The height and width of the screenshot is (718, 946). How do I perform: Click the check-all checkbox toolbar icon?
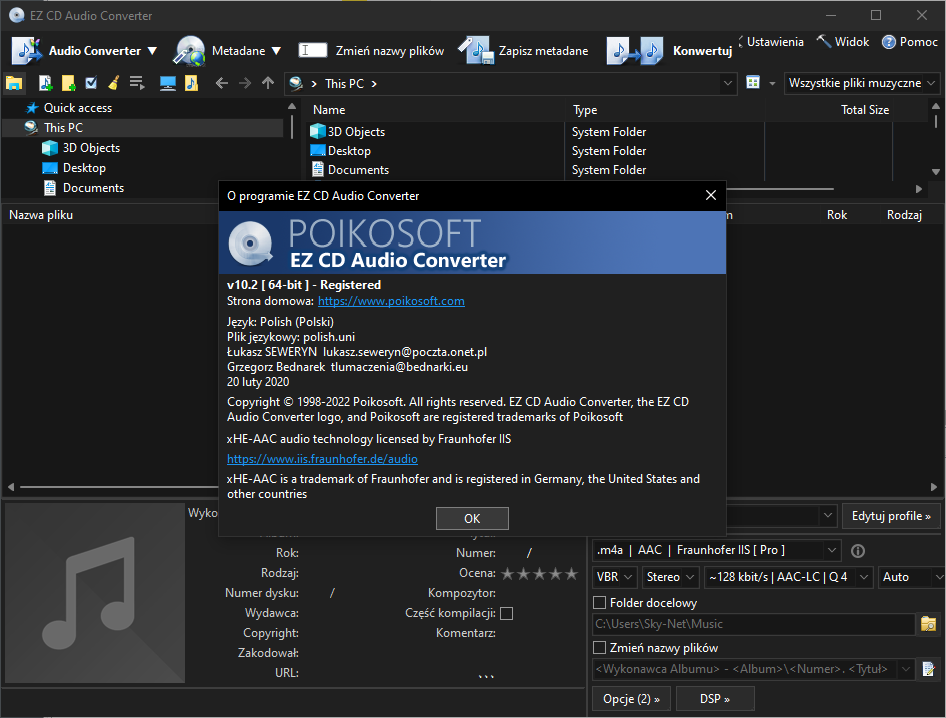click(91, 83)
